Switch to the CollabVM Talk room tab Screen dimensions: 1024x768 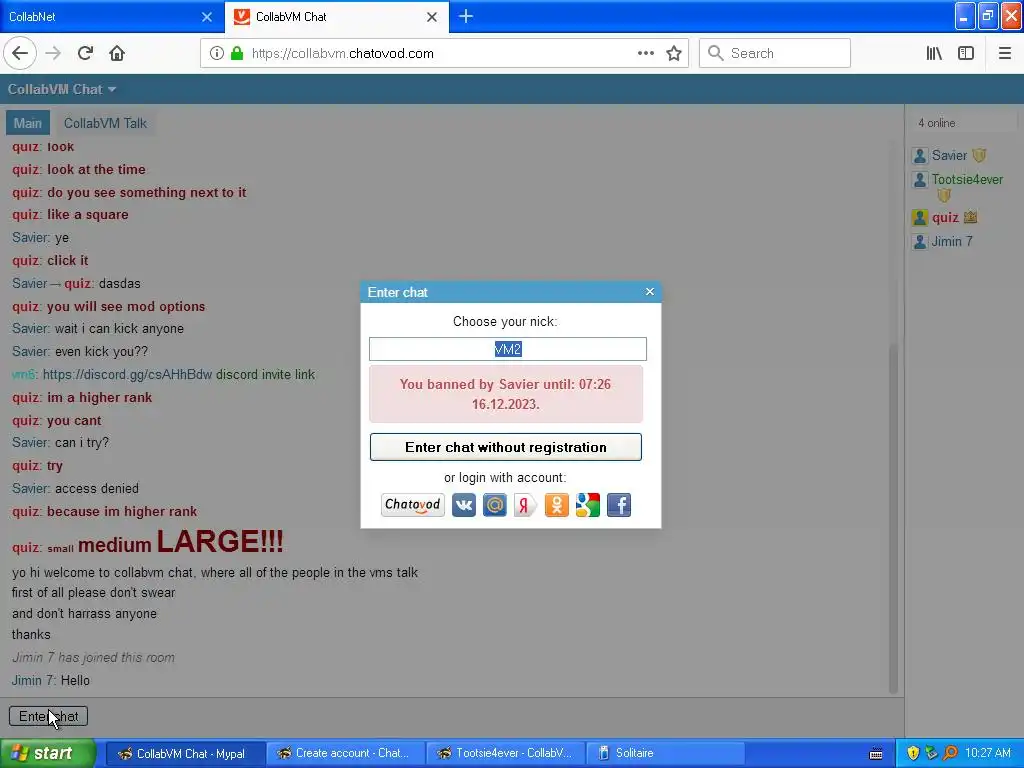105,123
